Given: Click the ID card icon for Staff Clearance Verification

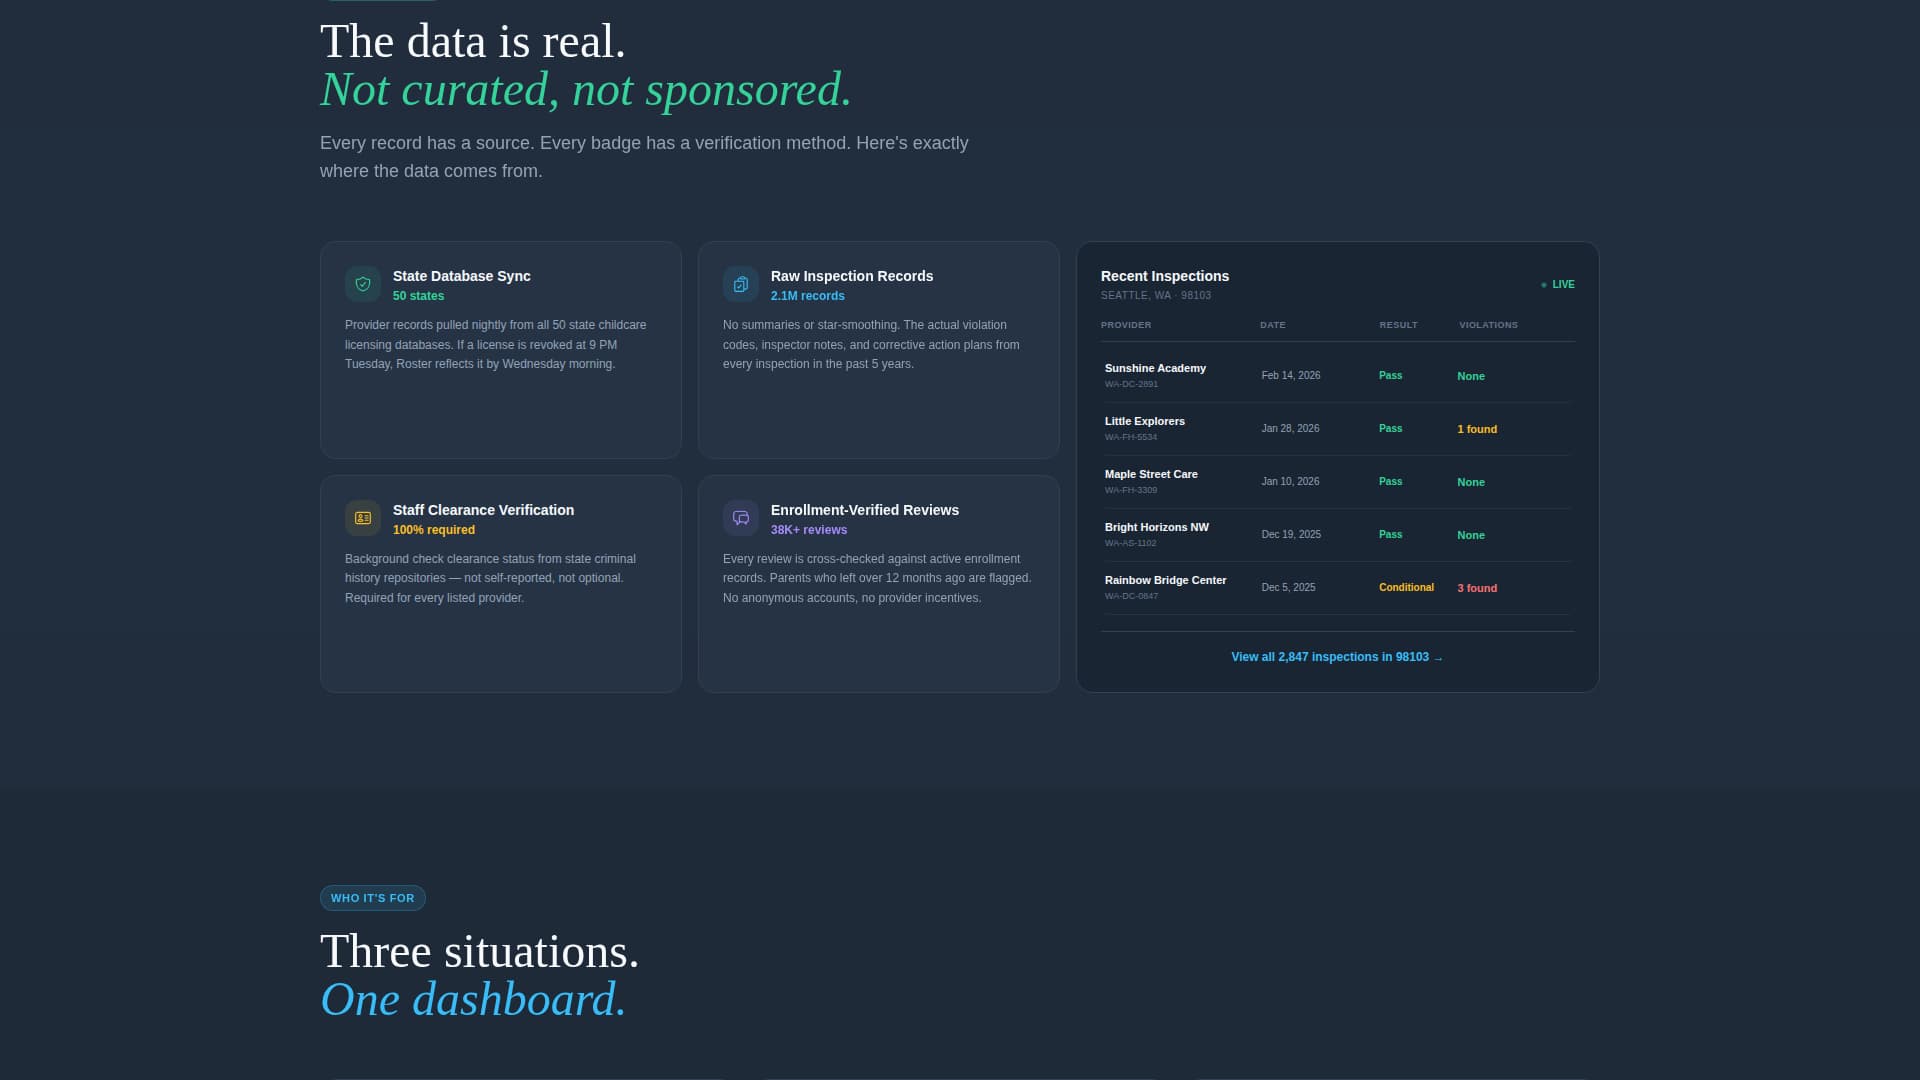Looking at the screenshot, I should click(363, 518).
